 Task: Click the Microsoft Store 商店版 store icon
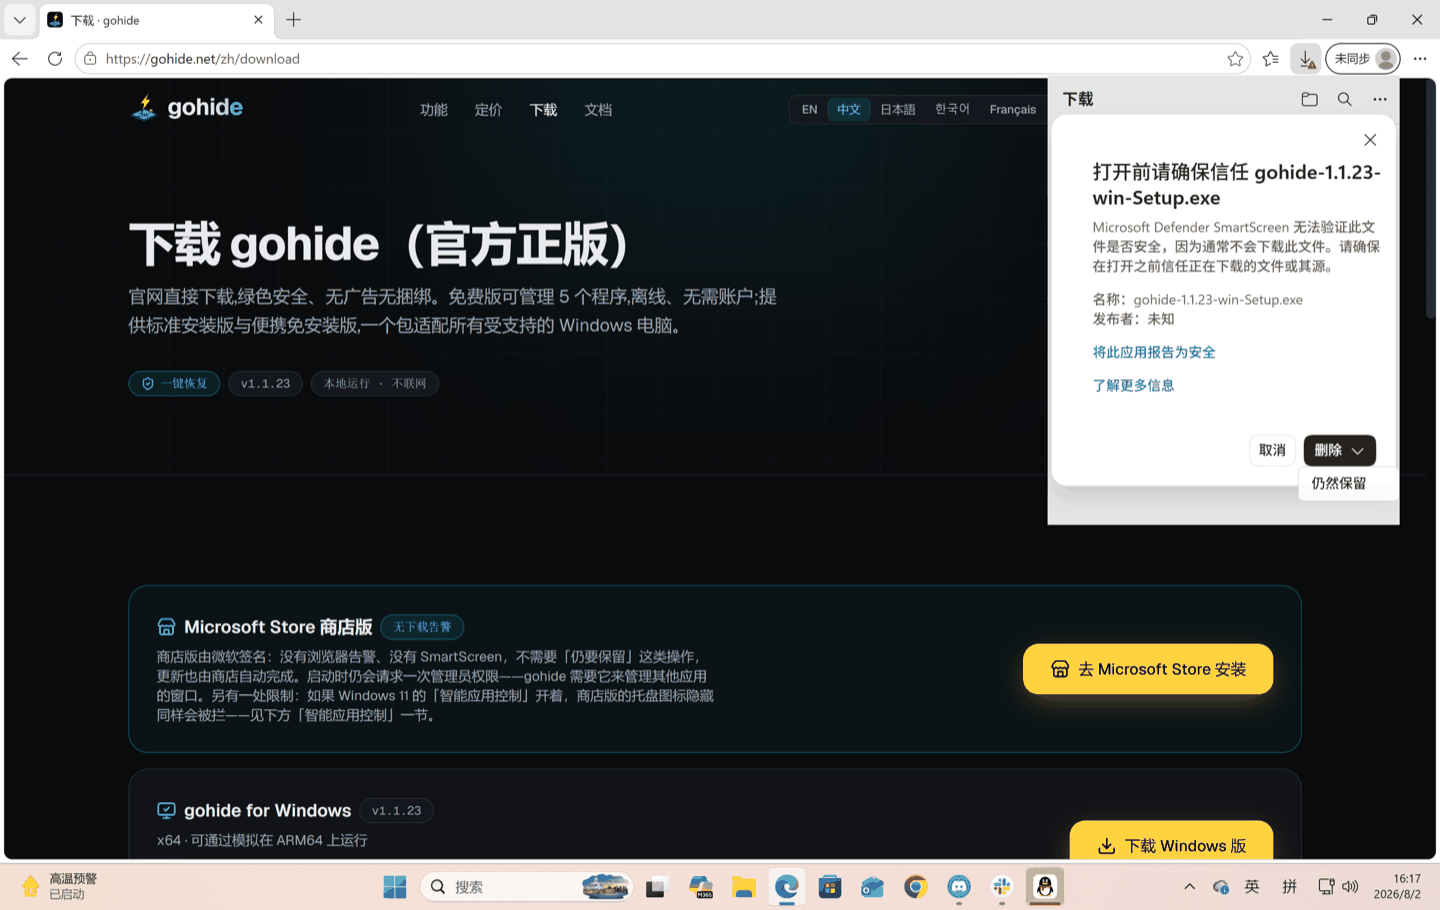[166, 627]
